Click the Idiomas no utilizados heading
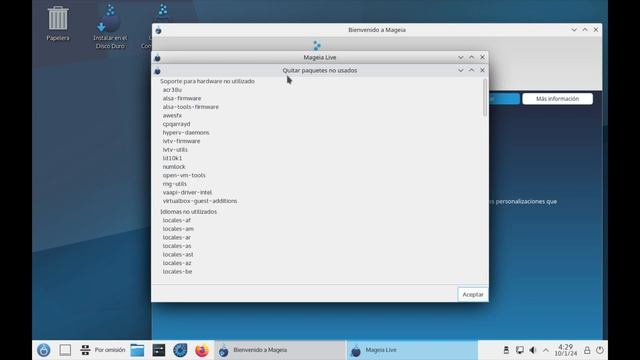This screenshot has width=640, height=360. click(189, 212)
